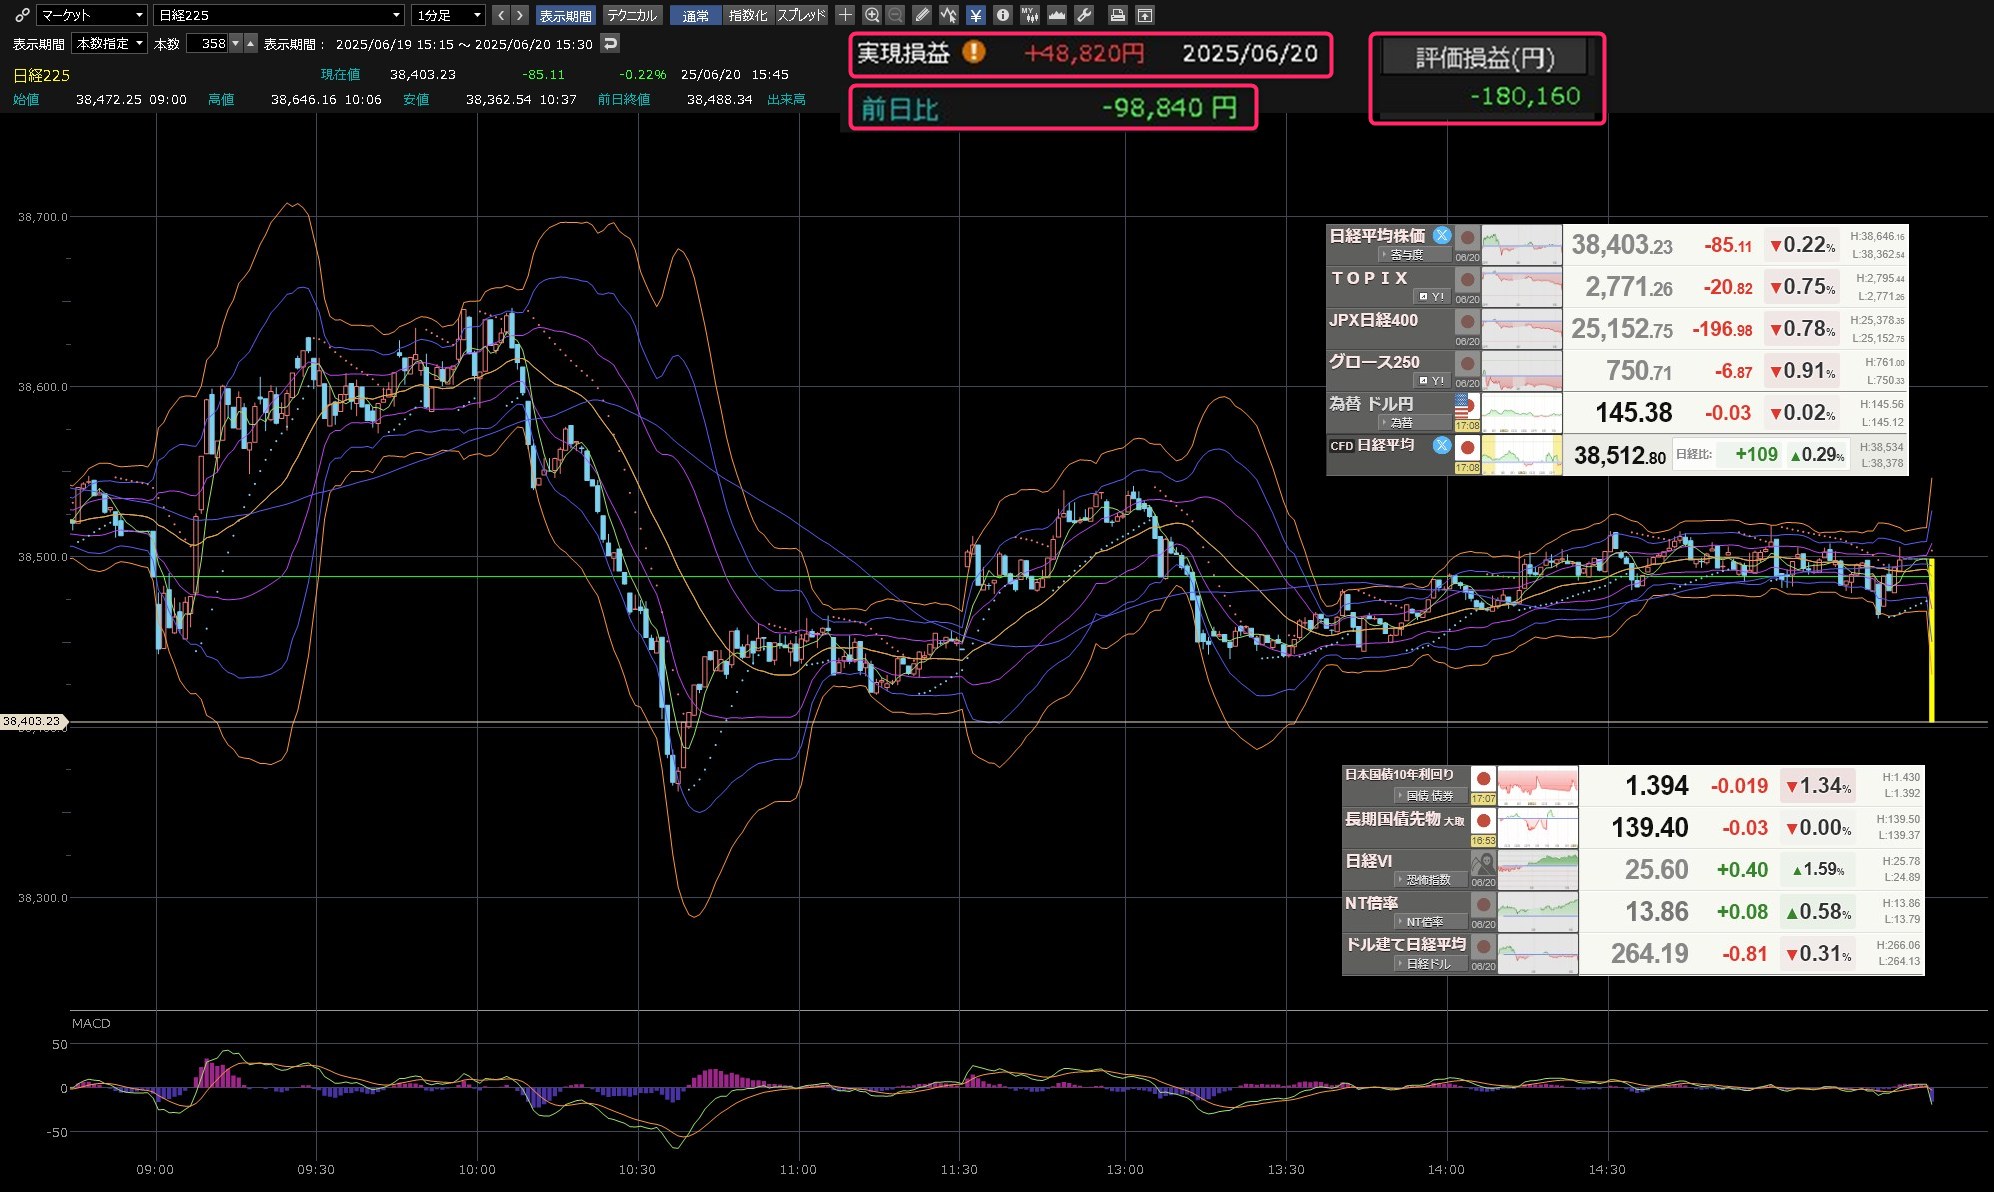Click the 日経225 yellow chart title
The image size is (1994, 1192).
41,75
